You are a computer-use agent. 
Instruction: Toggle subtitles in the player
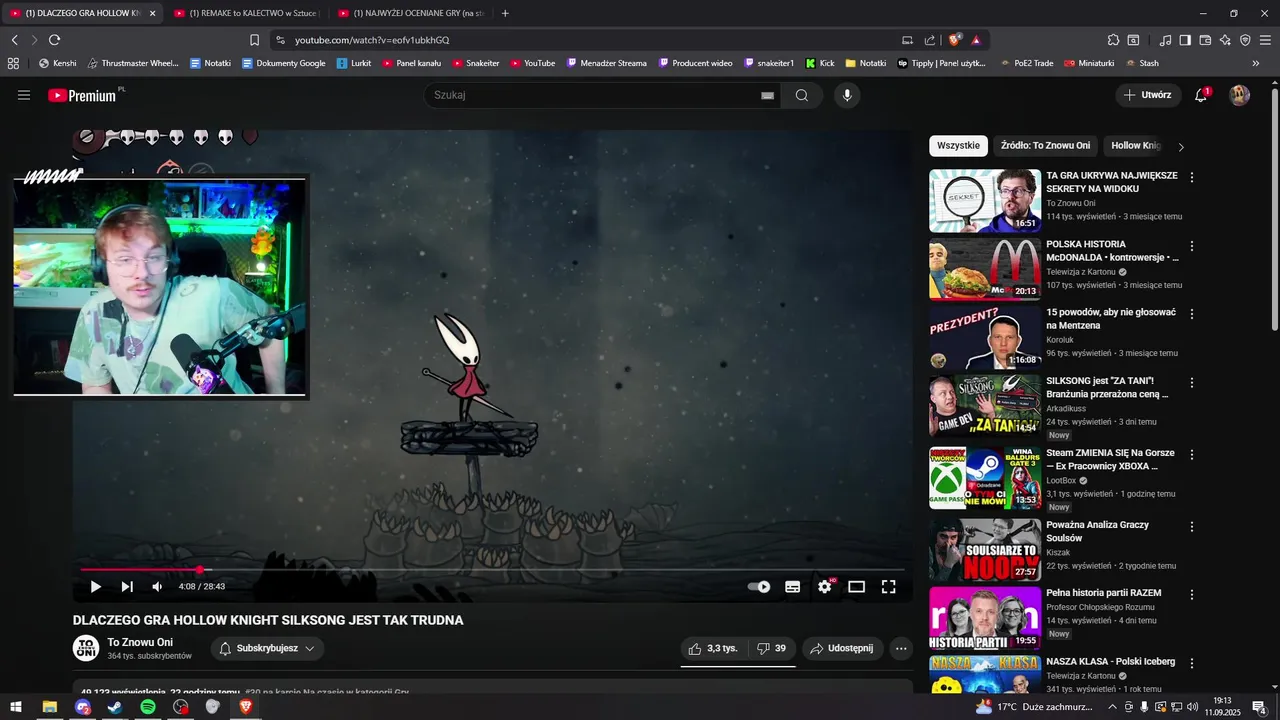(792, 587)
